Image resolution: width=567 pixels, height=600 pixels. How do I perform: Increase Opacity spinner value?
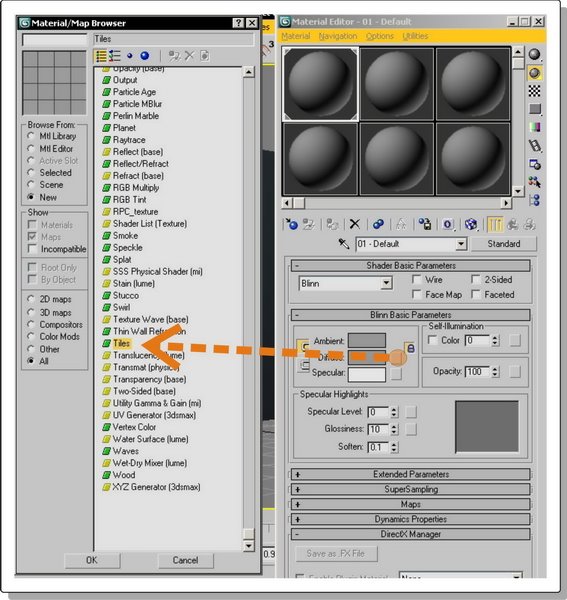495,369
